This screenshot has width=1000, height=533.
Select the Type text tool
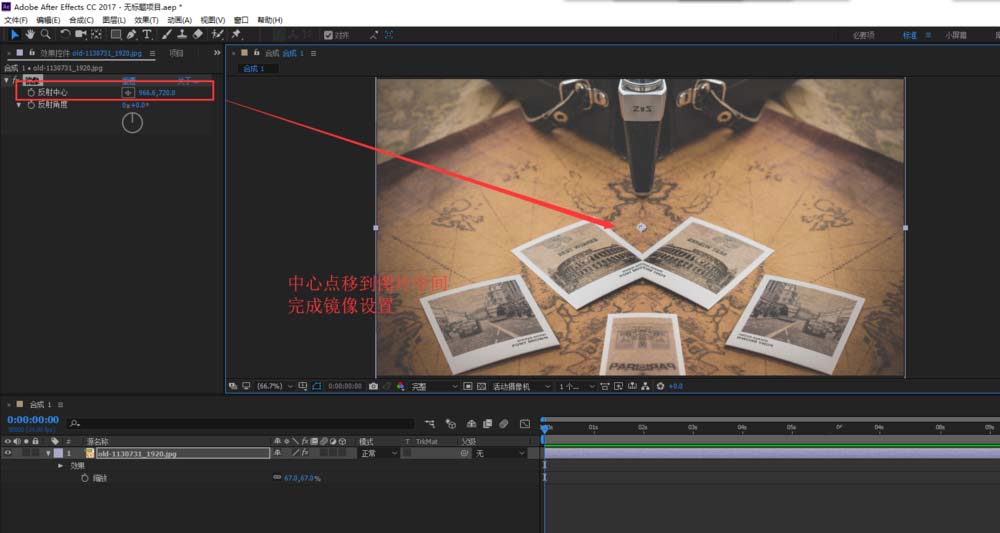coord(147,34)
